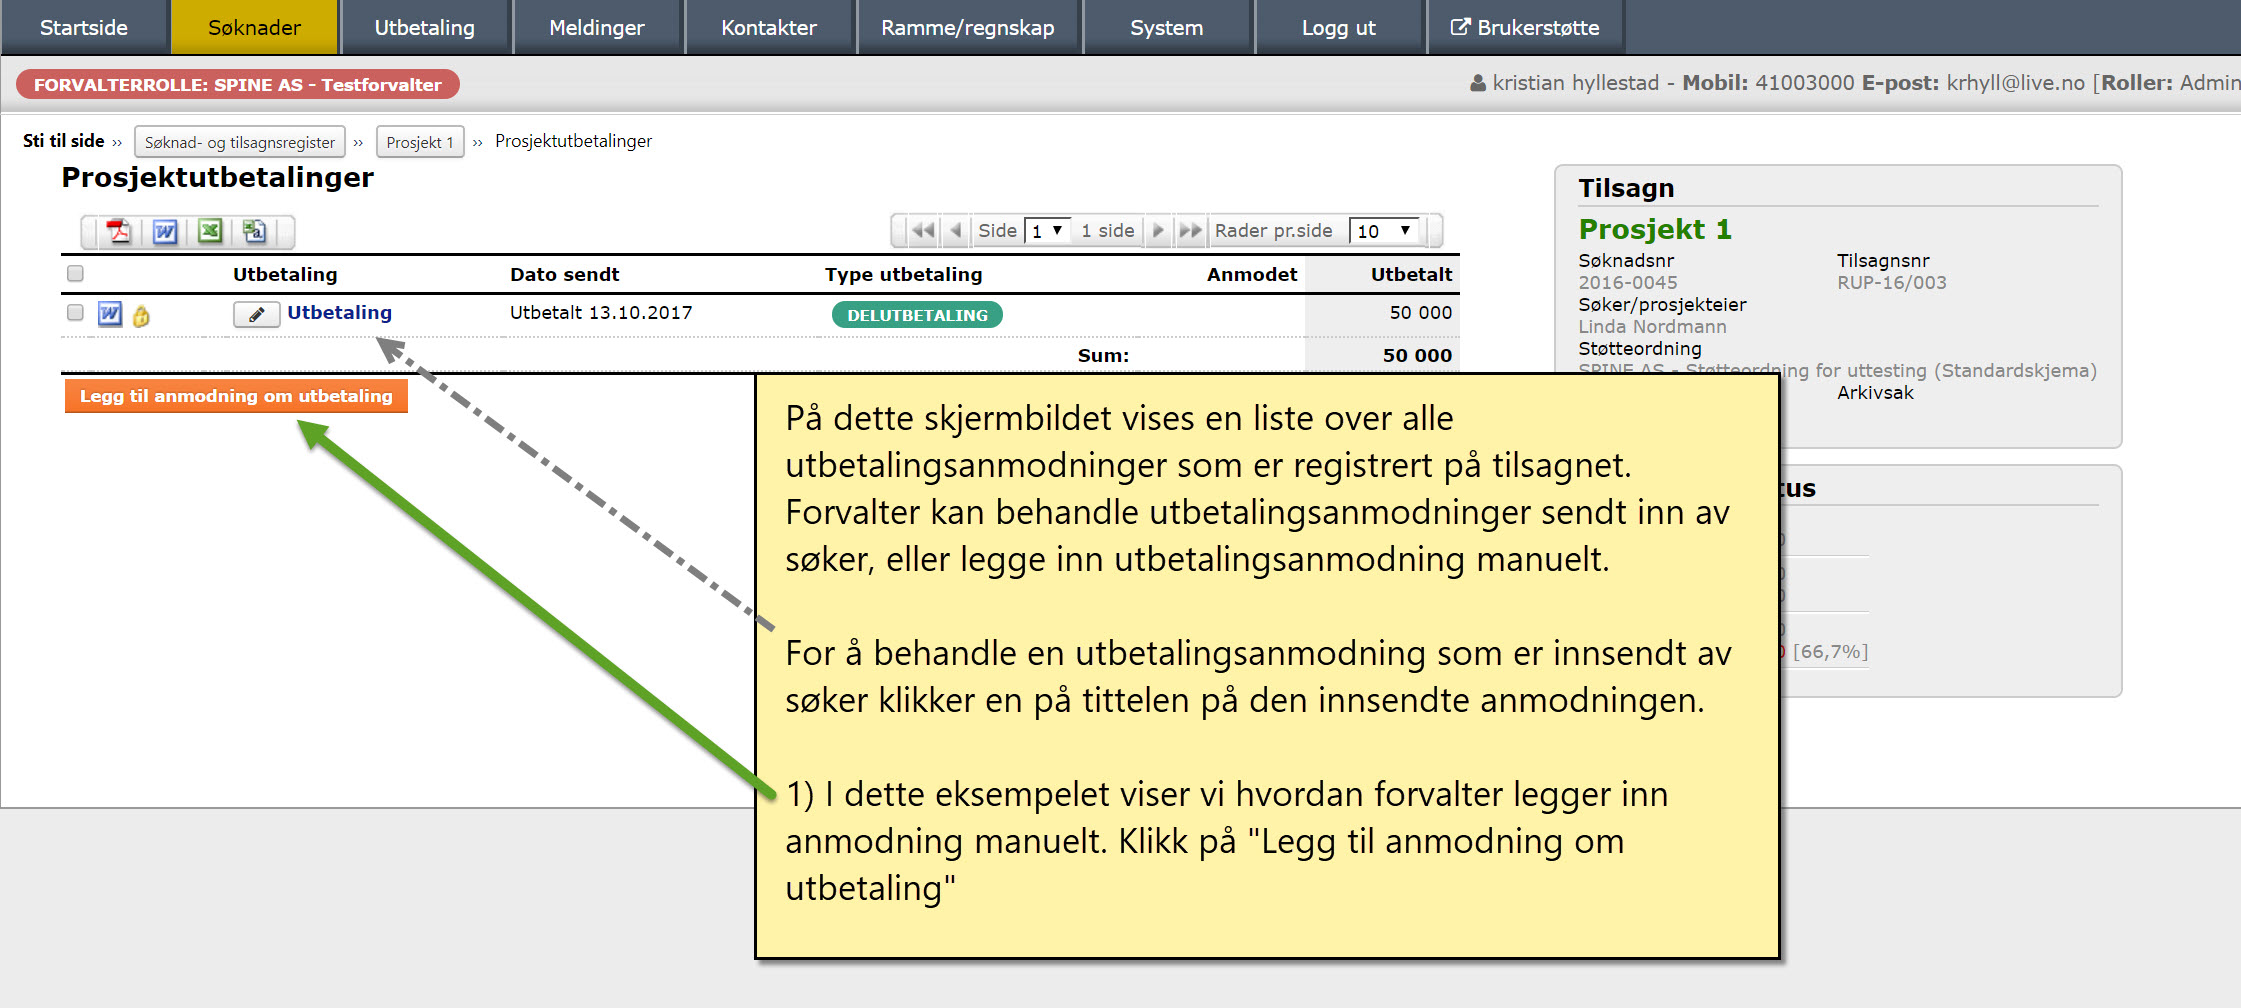Edit the Utbetaling entry with pencil button
This screenshot has height=1008, width=2241.
256,314
